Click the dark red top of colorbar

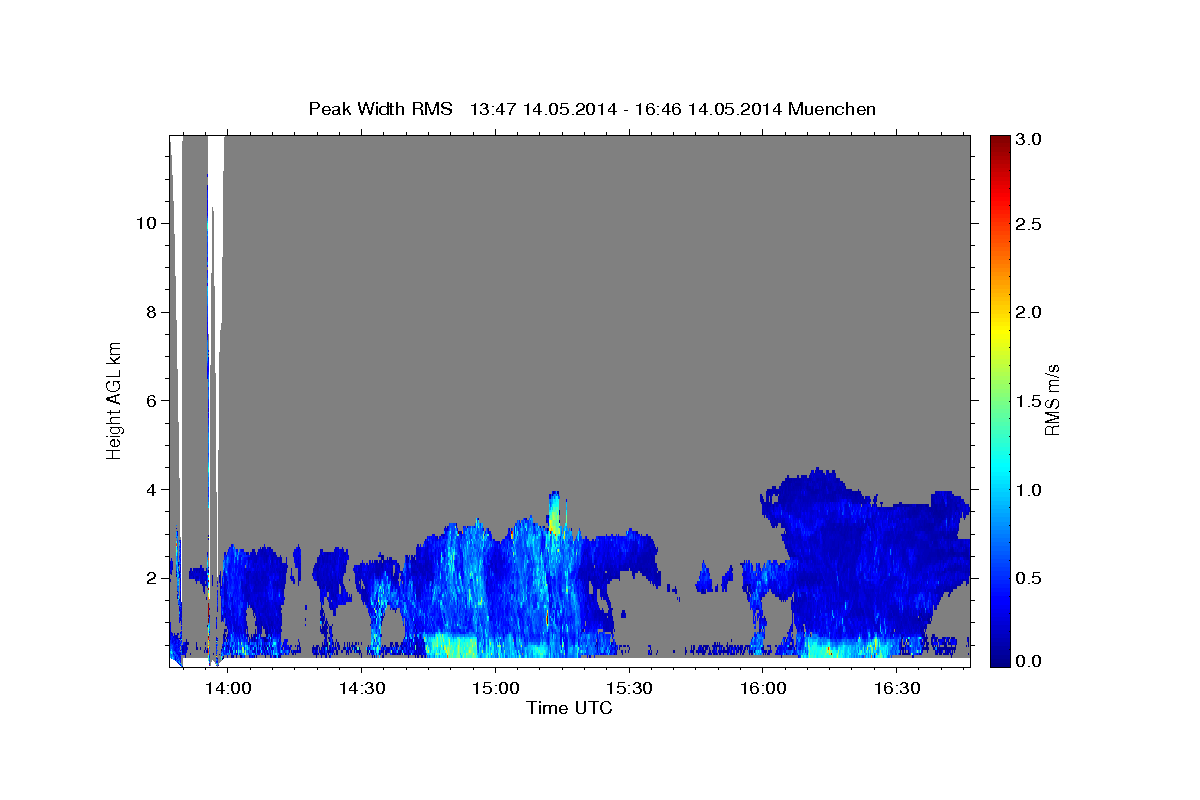tap(999, 145)
